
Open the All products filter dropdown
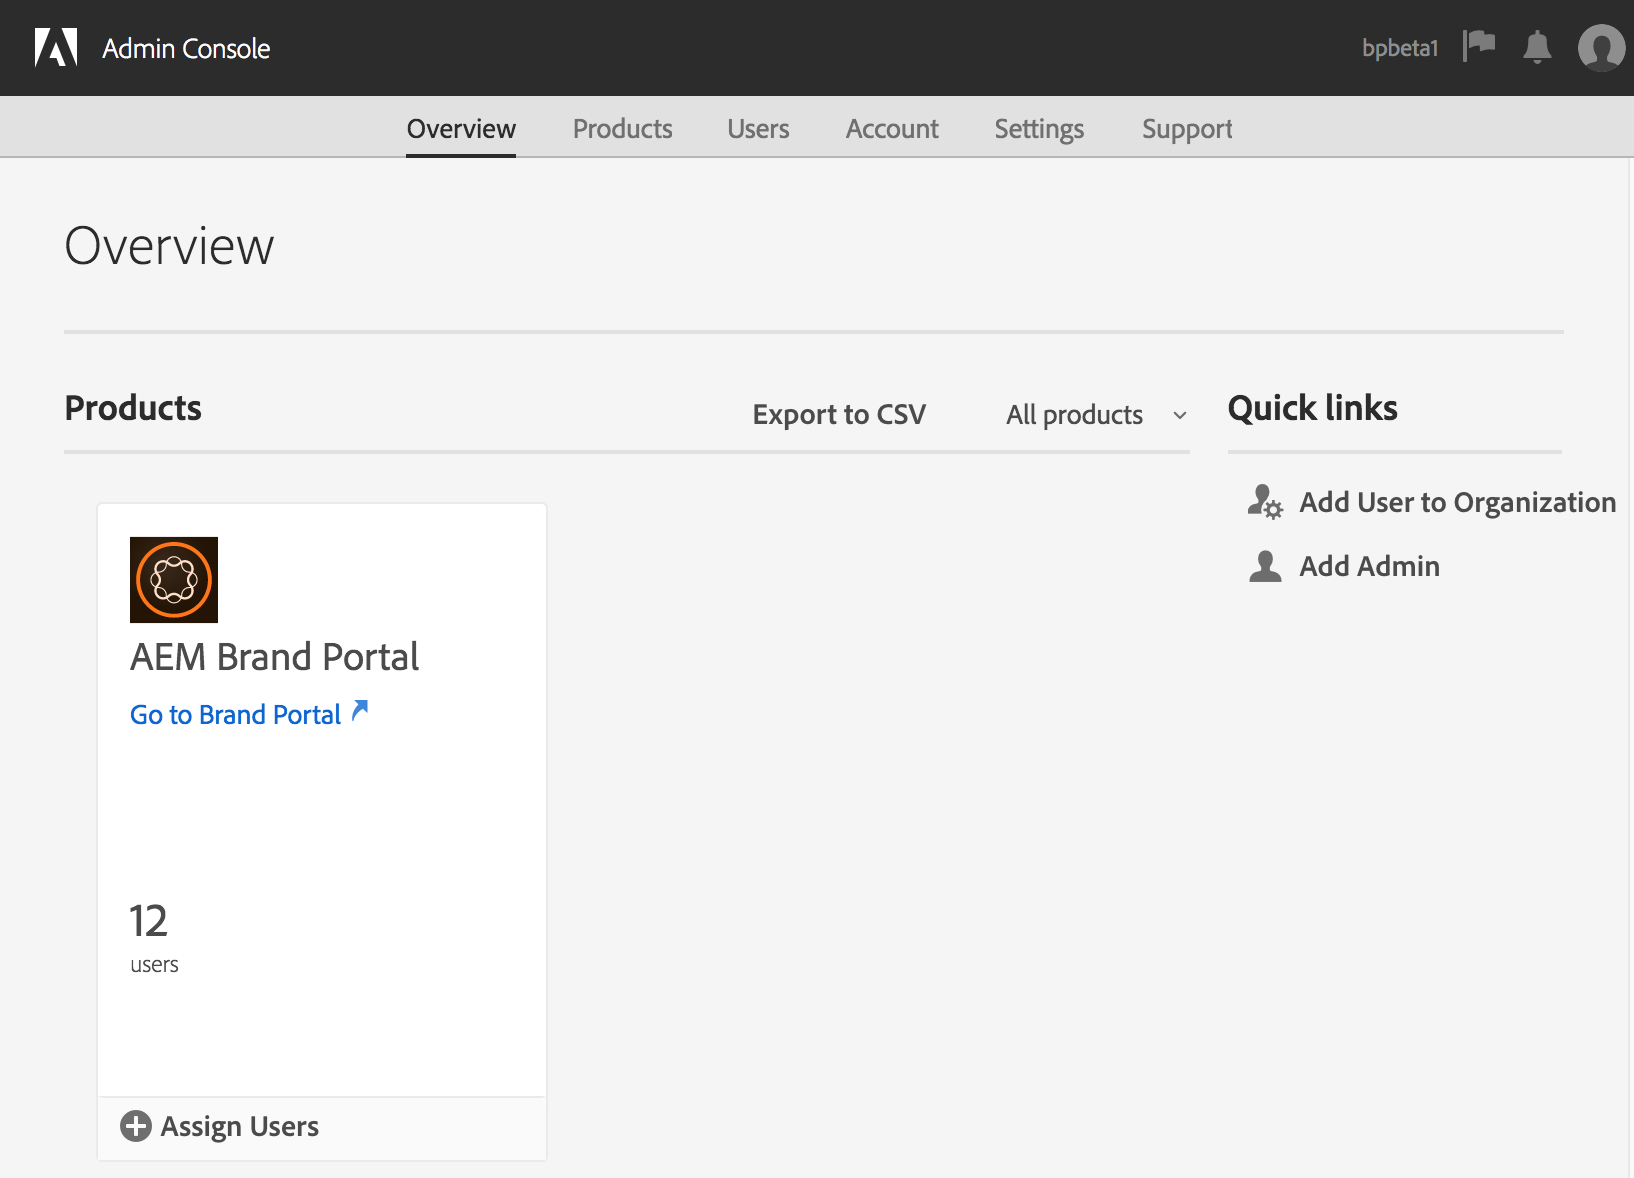coord(1074,414)
